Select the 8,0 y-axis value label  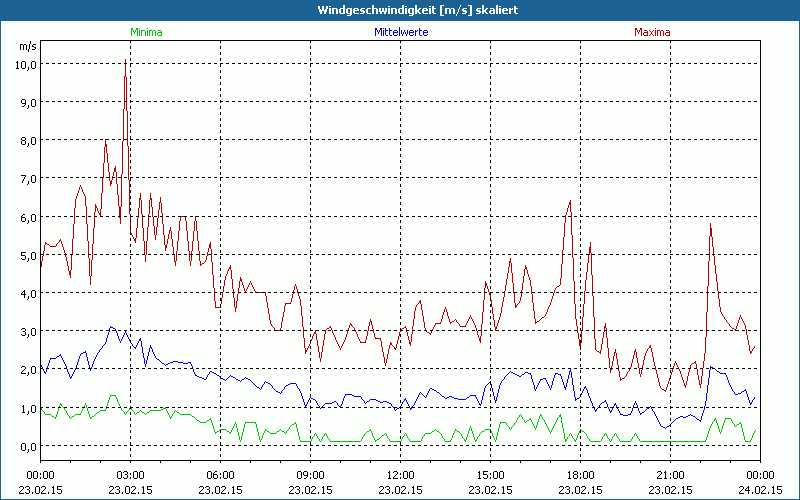(27, 140)
